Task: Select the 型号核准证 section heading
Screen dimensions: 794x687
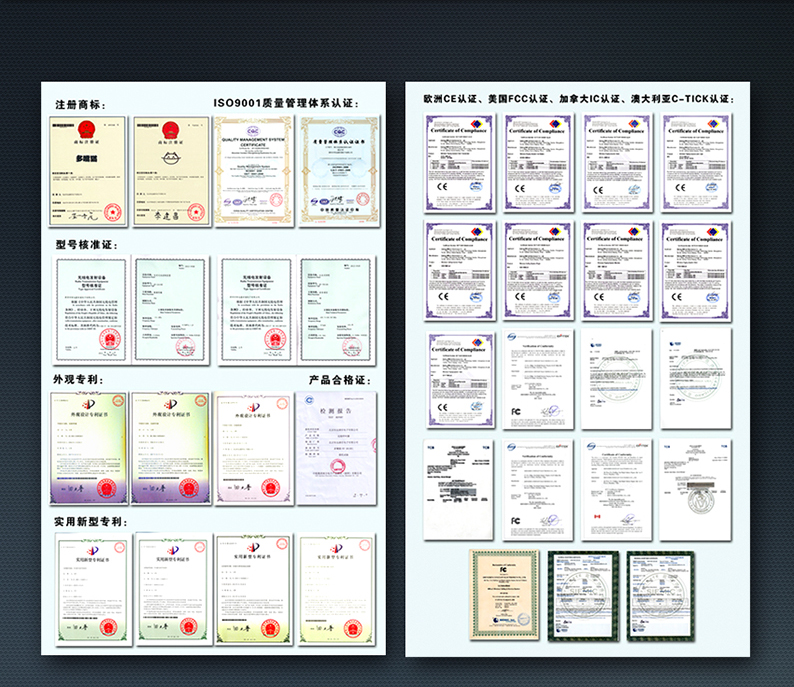Action: (86, 244)
